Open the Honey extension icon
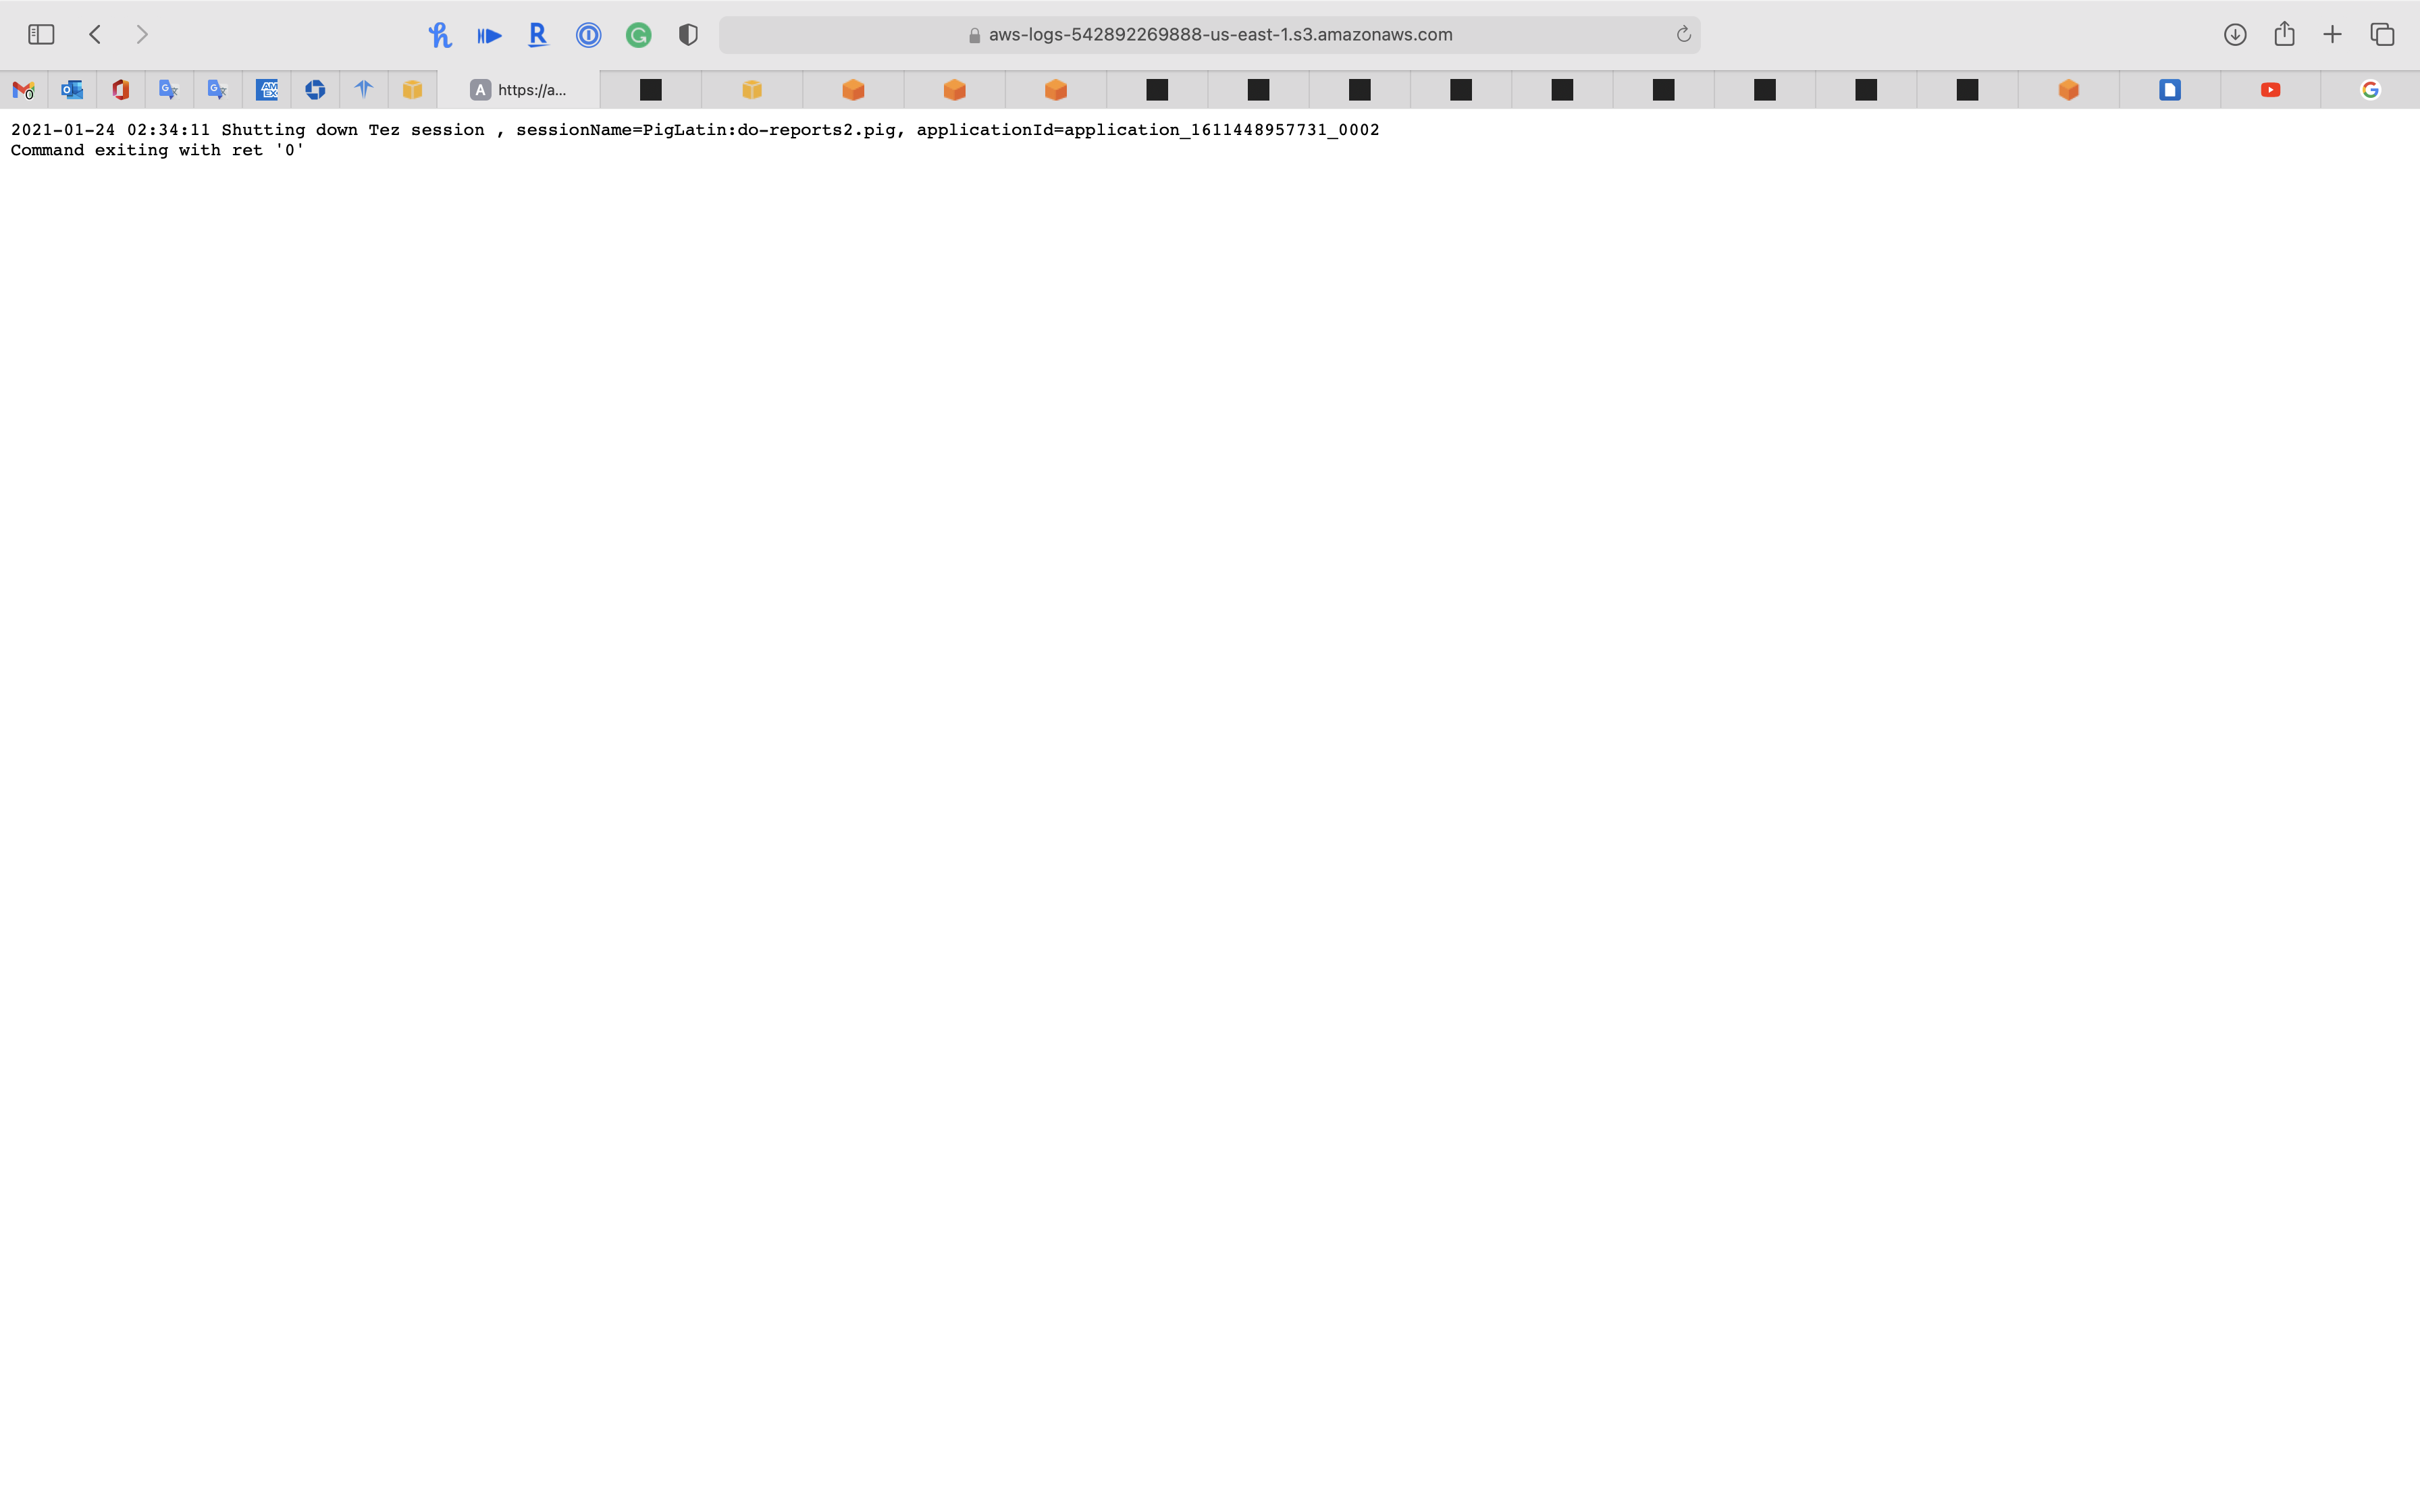 tap(439, 35)
